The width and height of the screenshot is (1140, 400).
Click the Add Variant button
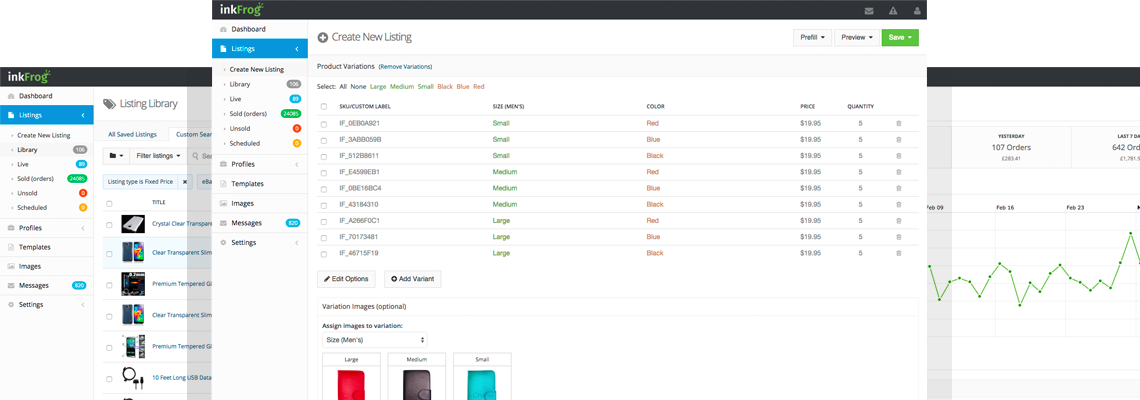pos(412,279)
